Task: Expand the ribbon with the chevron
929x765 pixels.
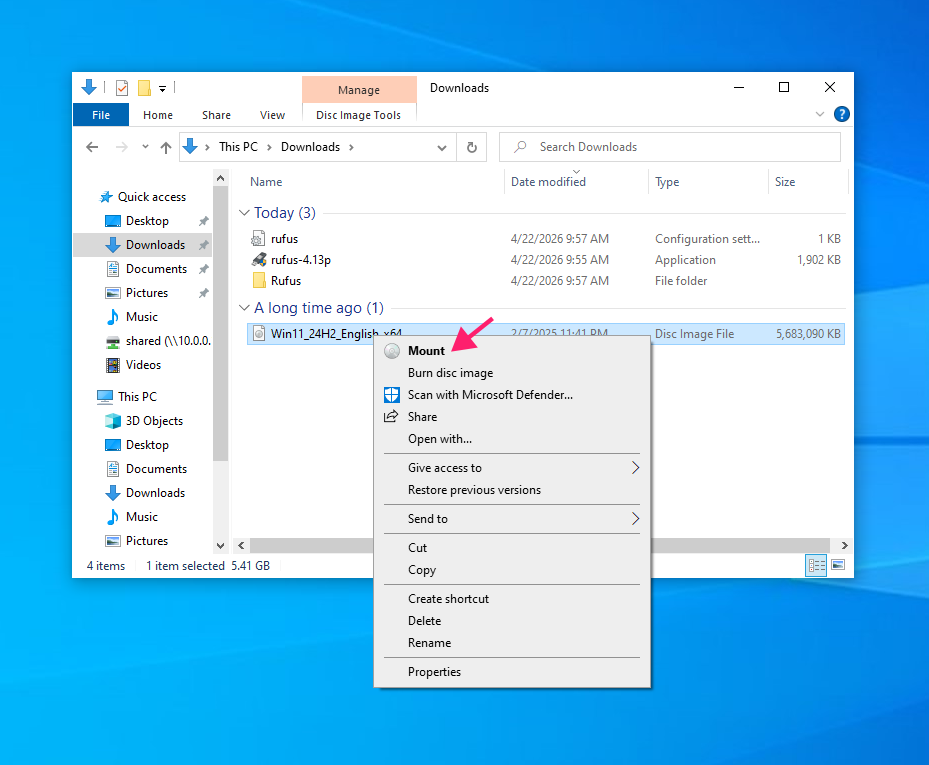Action: coord(820,114)
